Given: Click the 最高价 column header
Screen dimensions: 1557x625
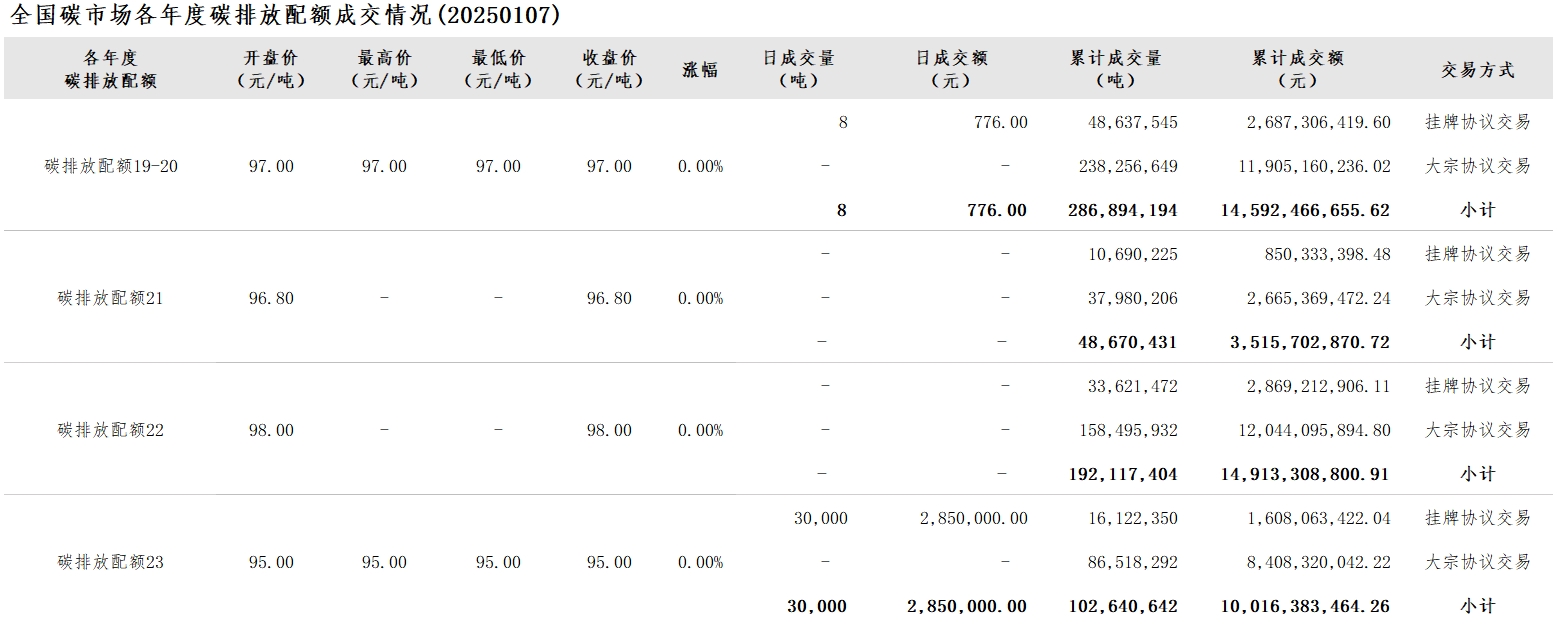Looking at the screenshot, I should click(x=384, y=69).
